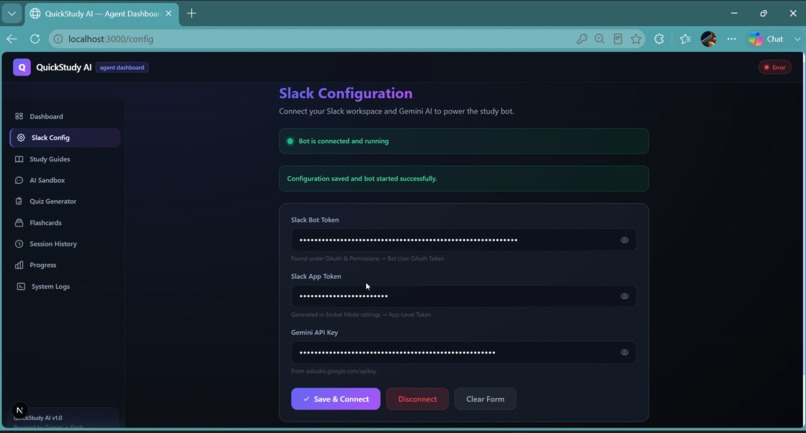Toggle Gemini API Key visibility
Viewport: 806px width, 433px height.
pyautogui.click(x=624, y=352)
